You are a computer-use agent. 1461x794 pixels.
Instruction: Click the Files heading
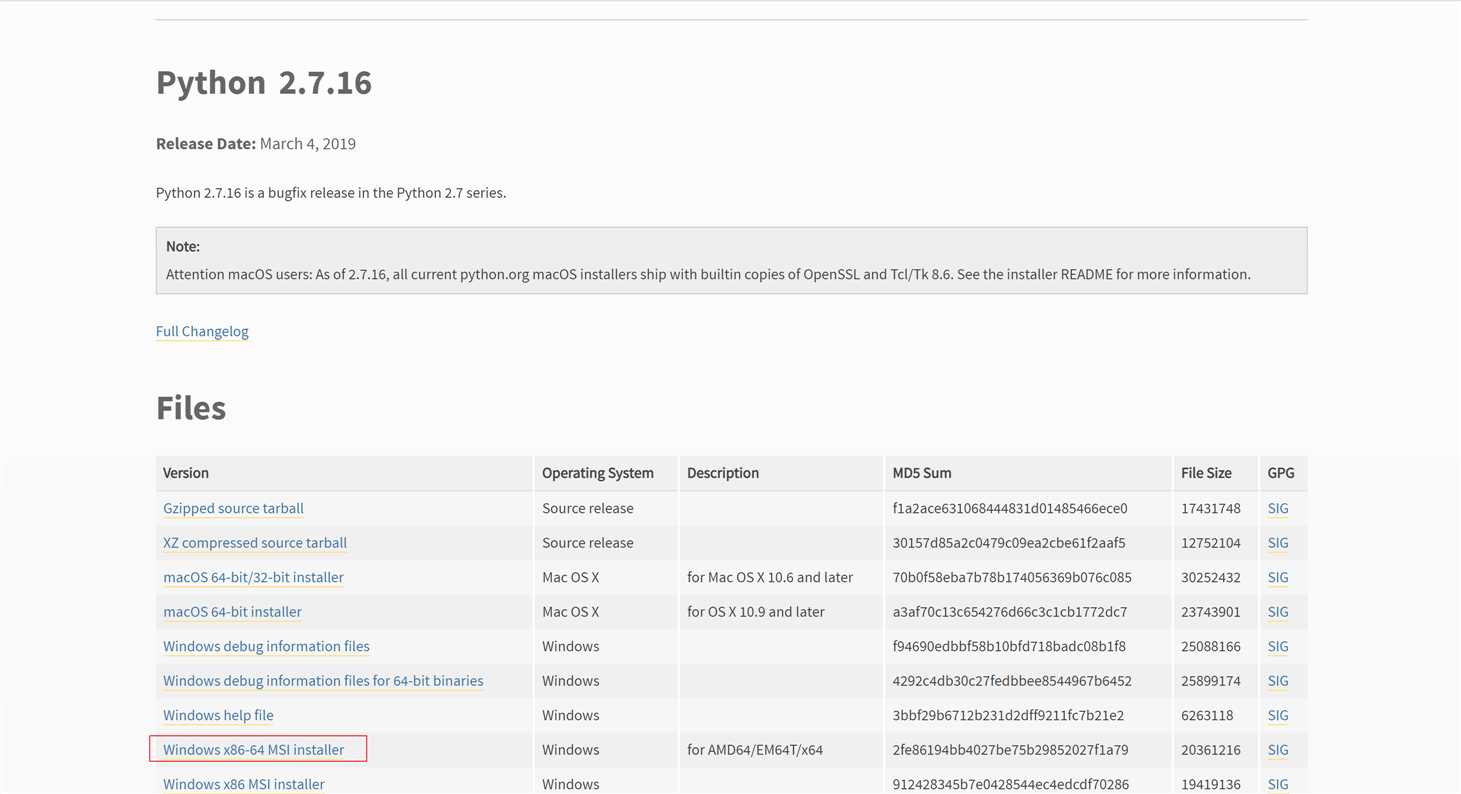(191, 408)
